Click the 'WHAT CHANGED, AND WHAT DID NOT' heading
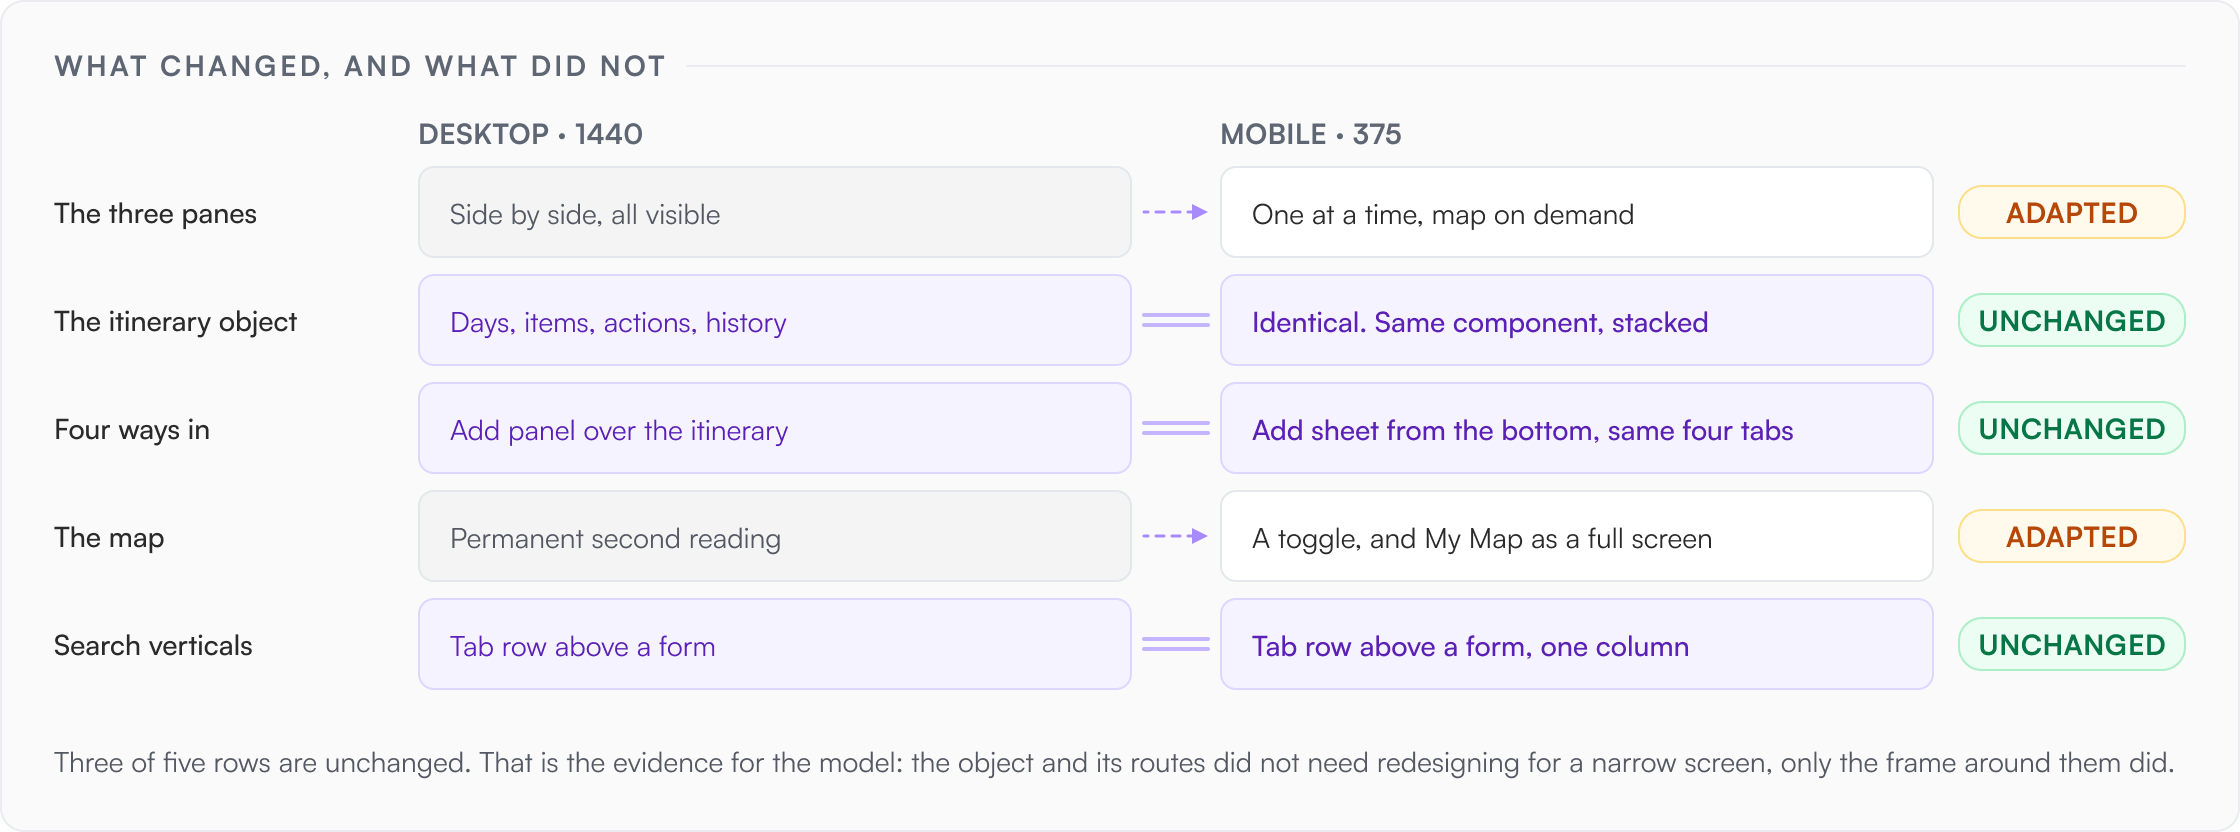 (x=360, y=66)
